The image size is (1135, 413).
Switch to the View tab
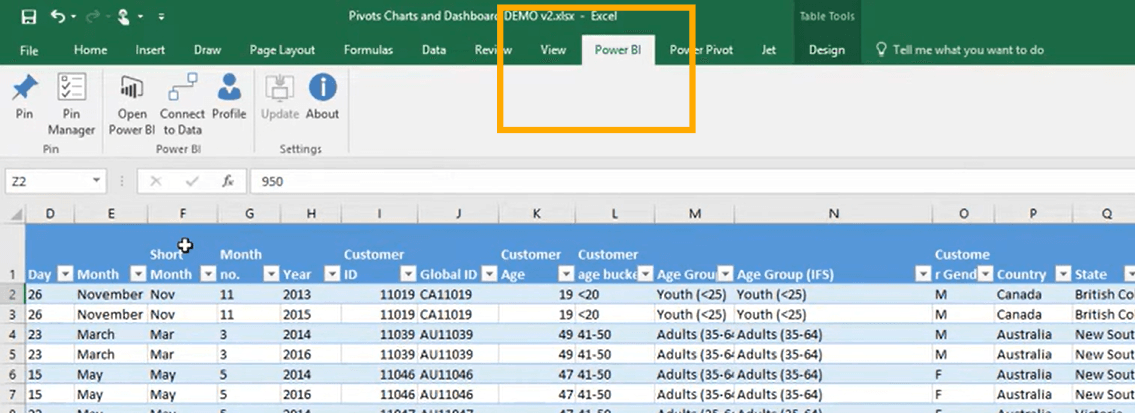(553, 50)
